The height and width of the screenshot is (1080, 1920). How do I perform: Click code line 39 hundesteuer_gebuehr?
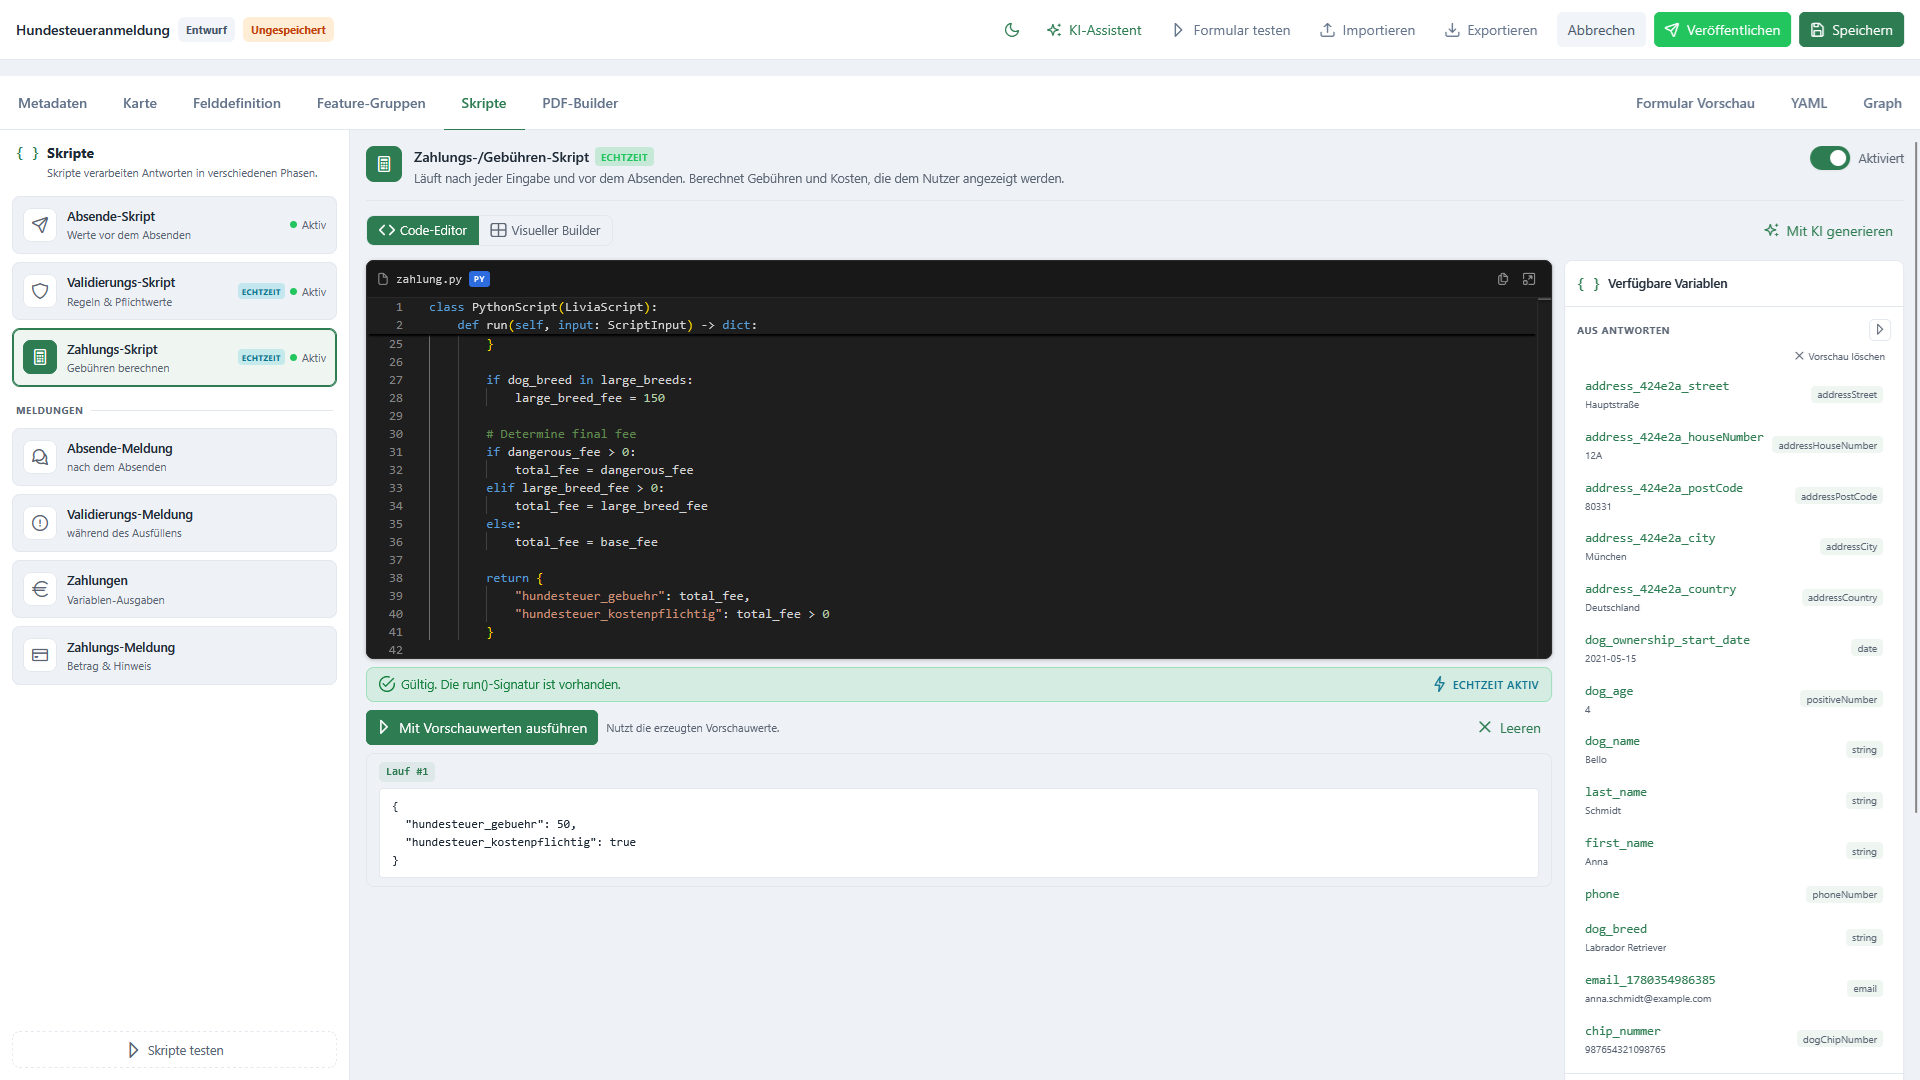pyautogui.click(x=632, y=596)
